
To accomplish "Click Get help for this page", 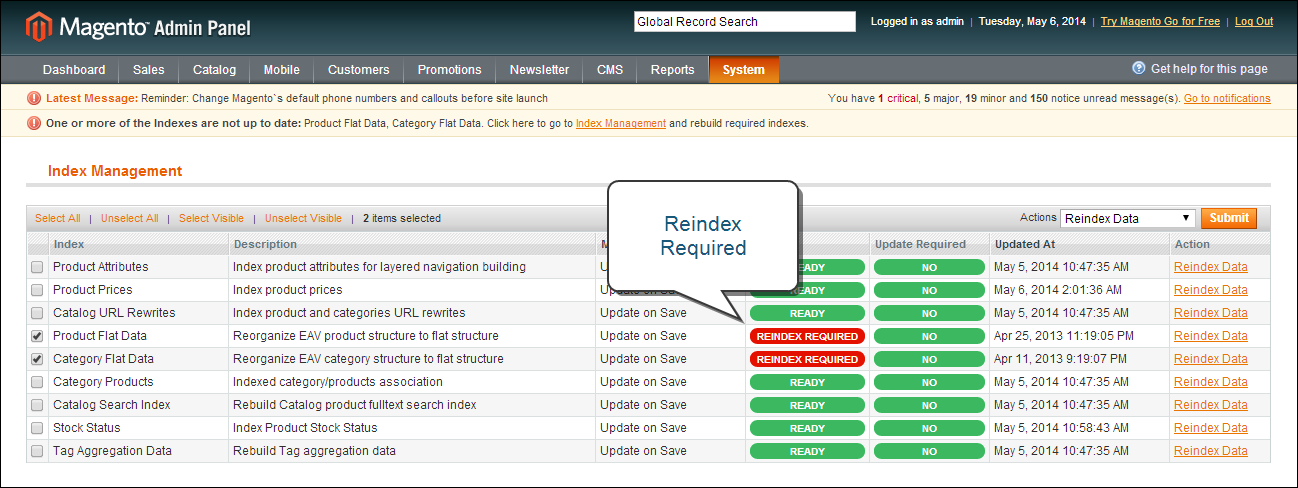I will pyautogui.click(x=1209, y=69).
